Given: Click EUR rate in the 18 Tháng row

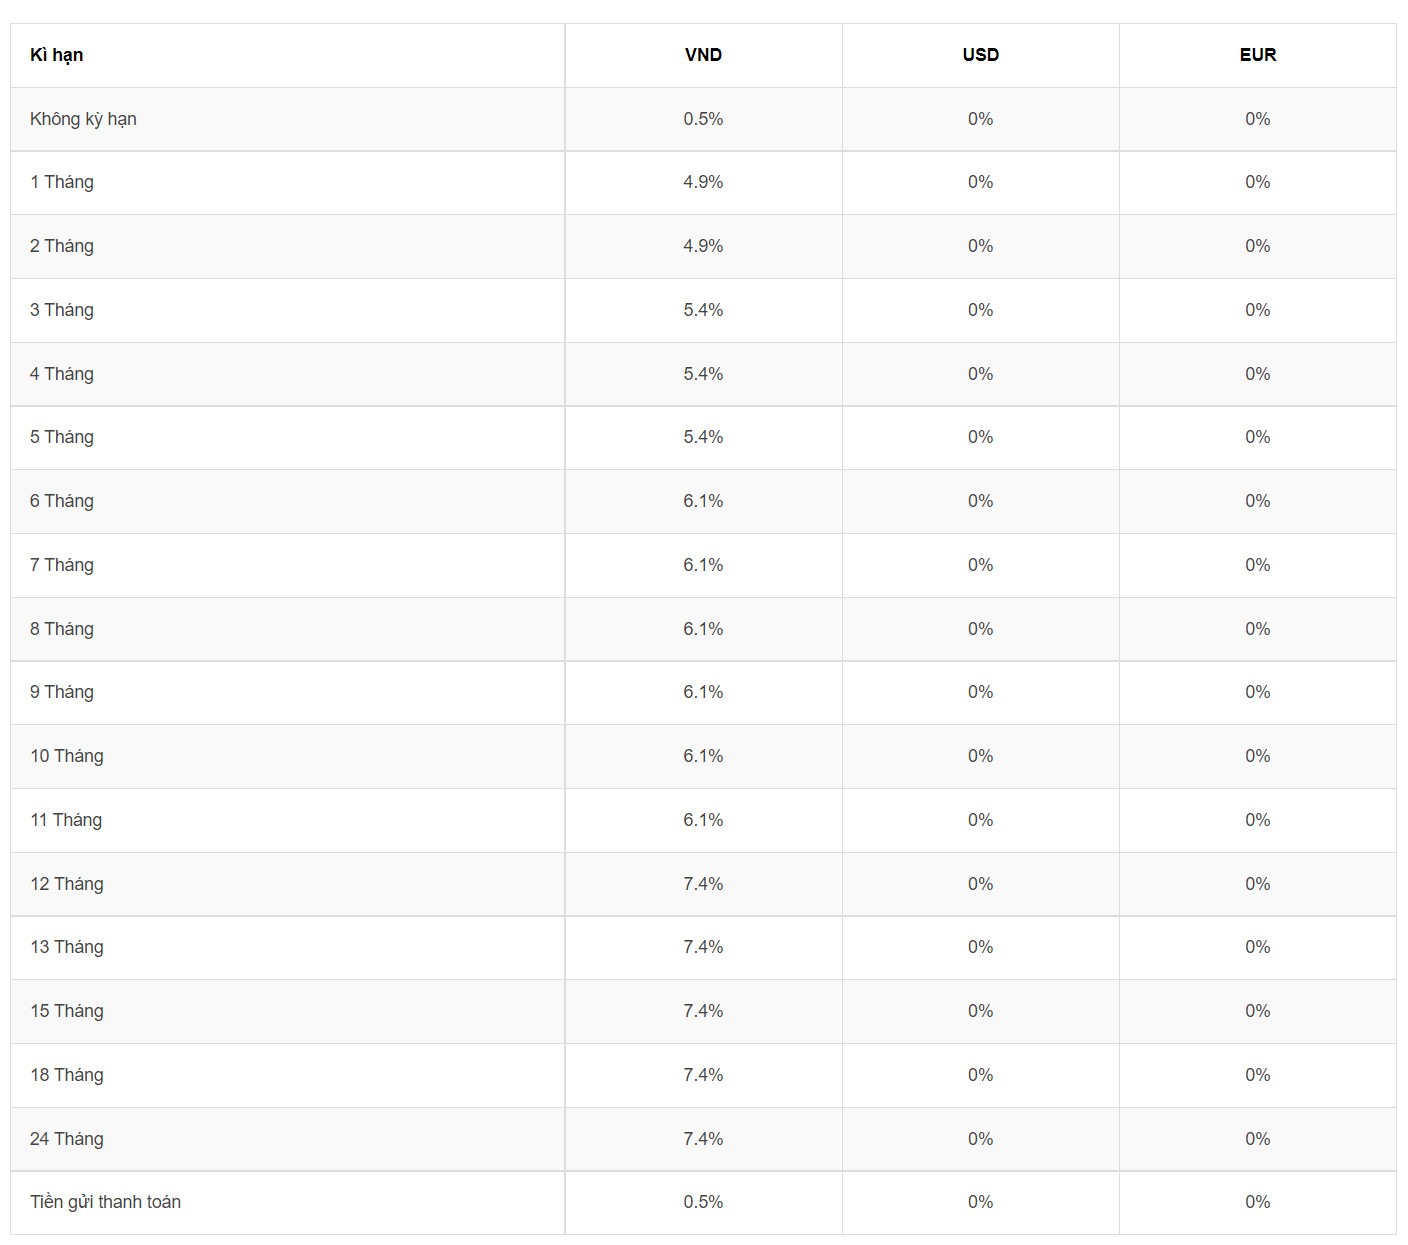Looking at the screenshot, I should tap(1257, 1075).
